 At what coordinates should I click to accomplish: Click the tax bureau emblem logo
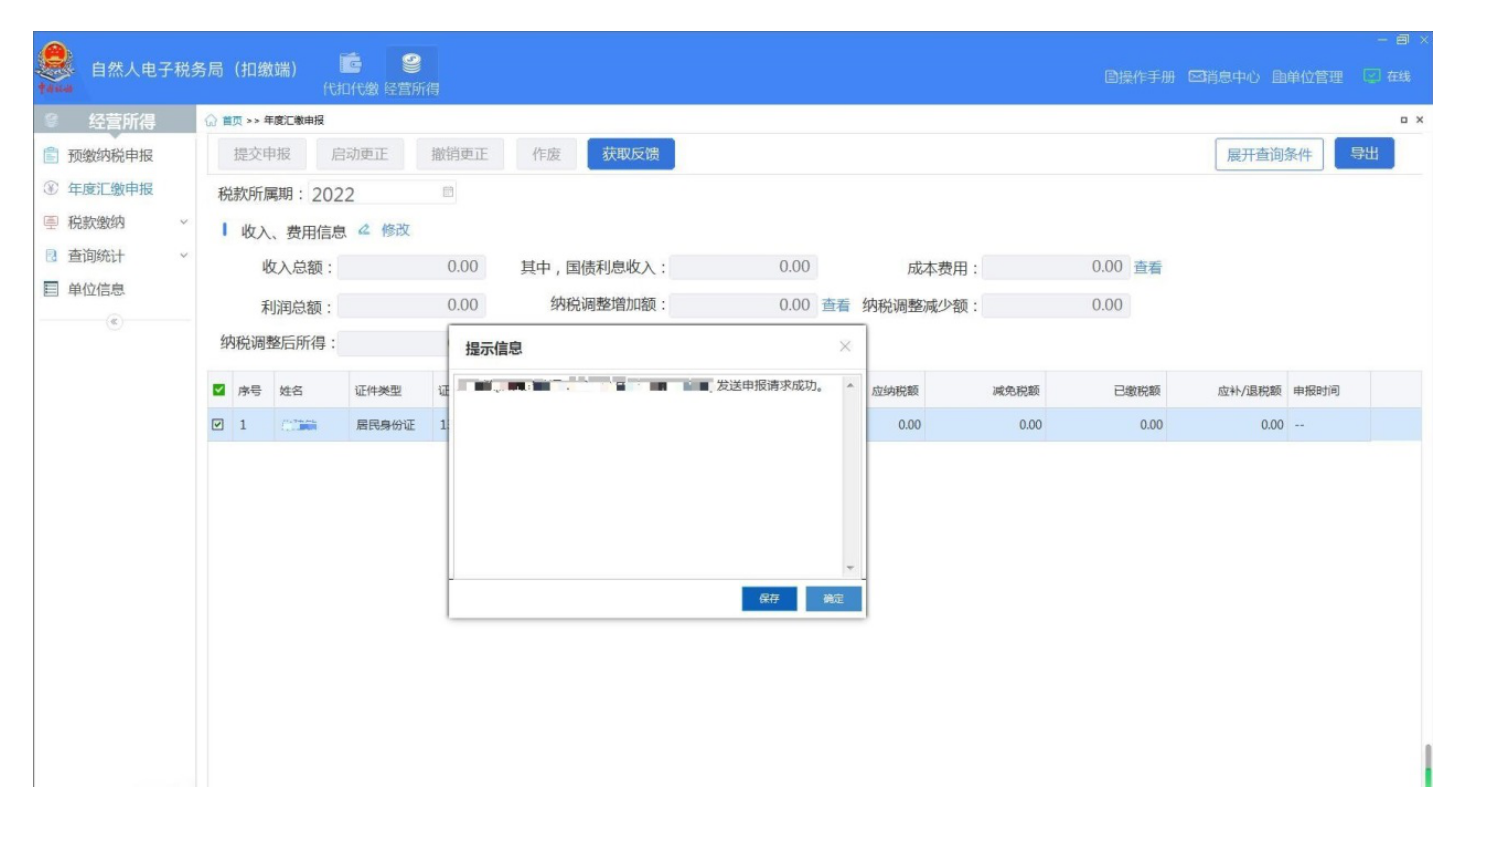pyautogui.click(x=56, y=66)
